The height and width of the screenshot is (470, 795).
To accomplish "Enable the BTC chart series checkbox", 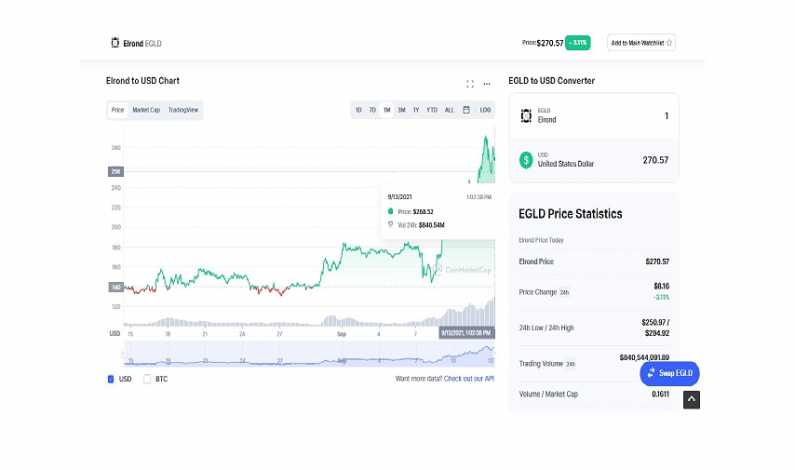I will (x=147, y=379).
